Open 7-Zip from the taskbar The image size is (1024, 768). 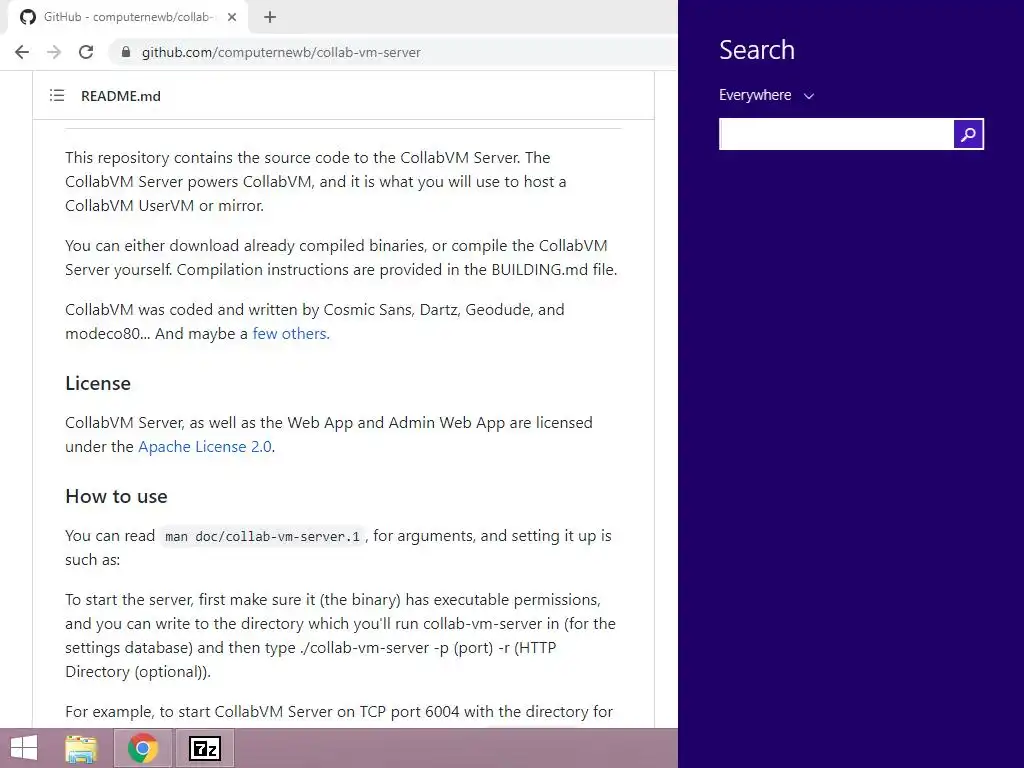tap(204, 748)
